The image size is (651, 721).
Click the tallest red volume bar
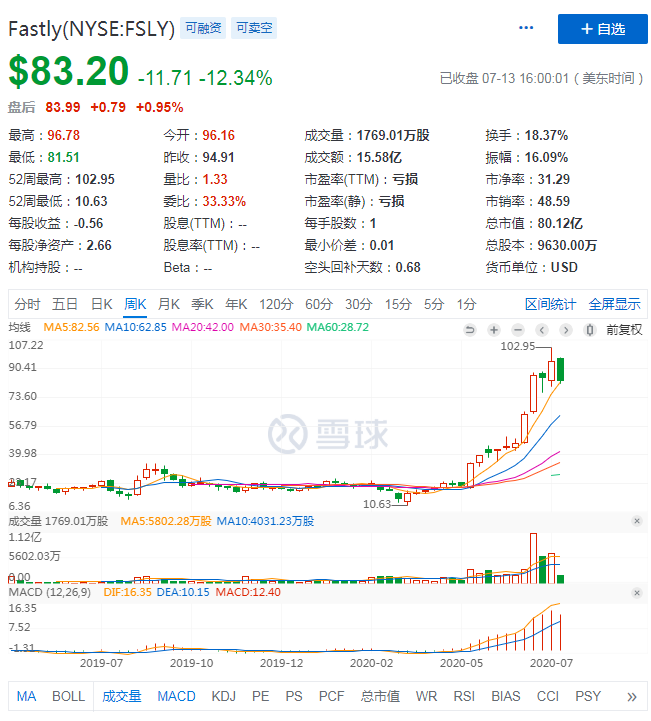tap(533, 558)
